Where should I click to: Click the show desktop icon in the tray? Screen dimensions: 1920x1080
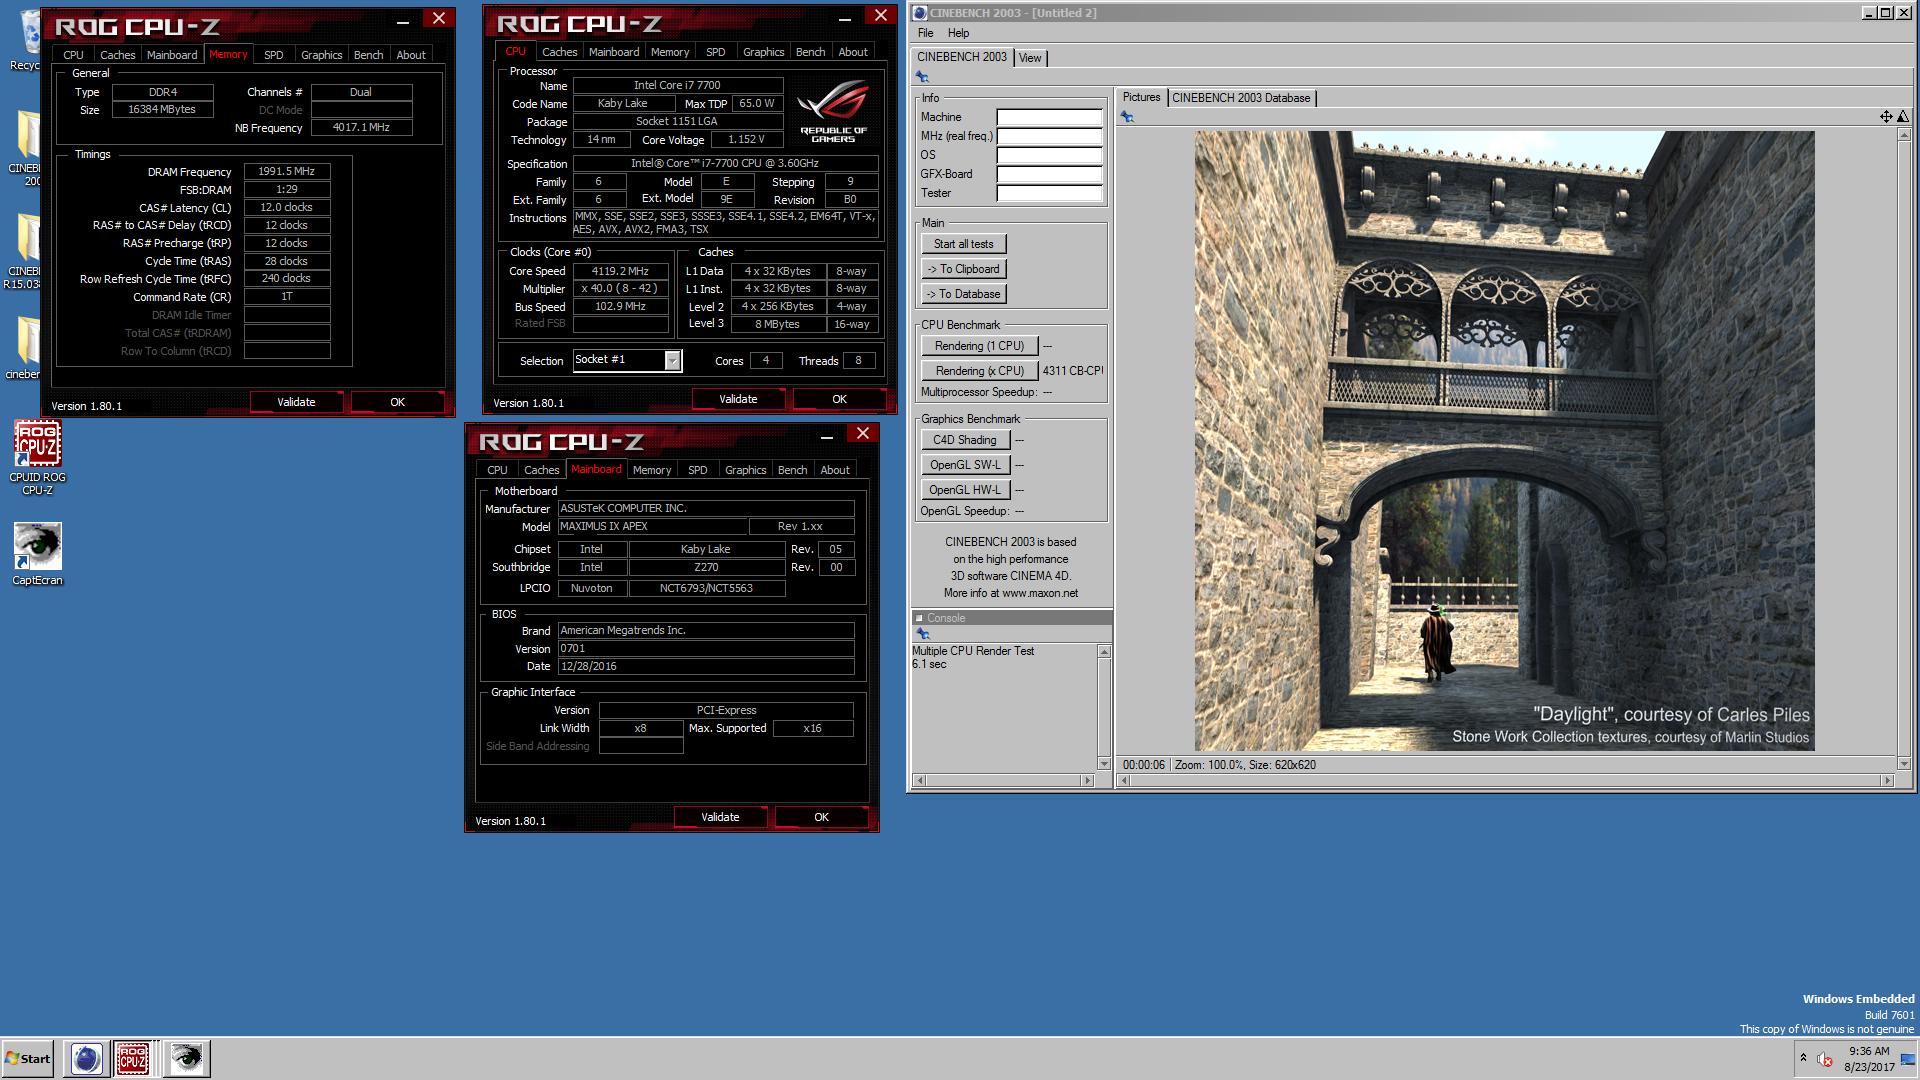(x=1907, y=1059)
